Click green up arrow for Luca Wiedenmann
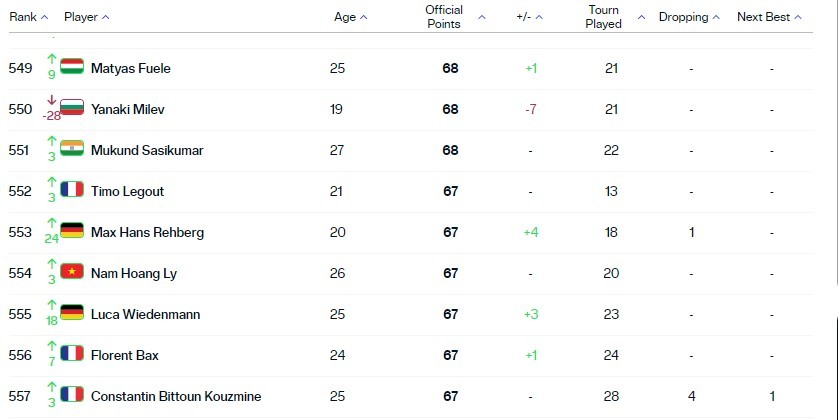Viewport: 838px width, 420px height. coord(52,305)
